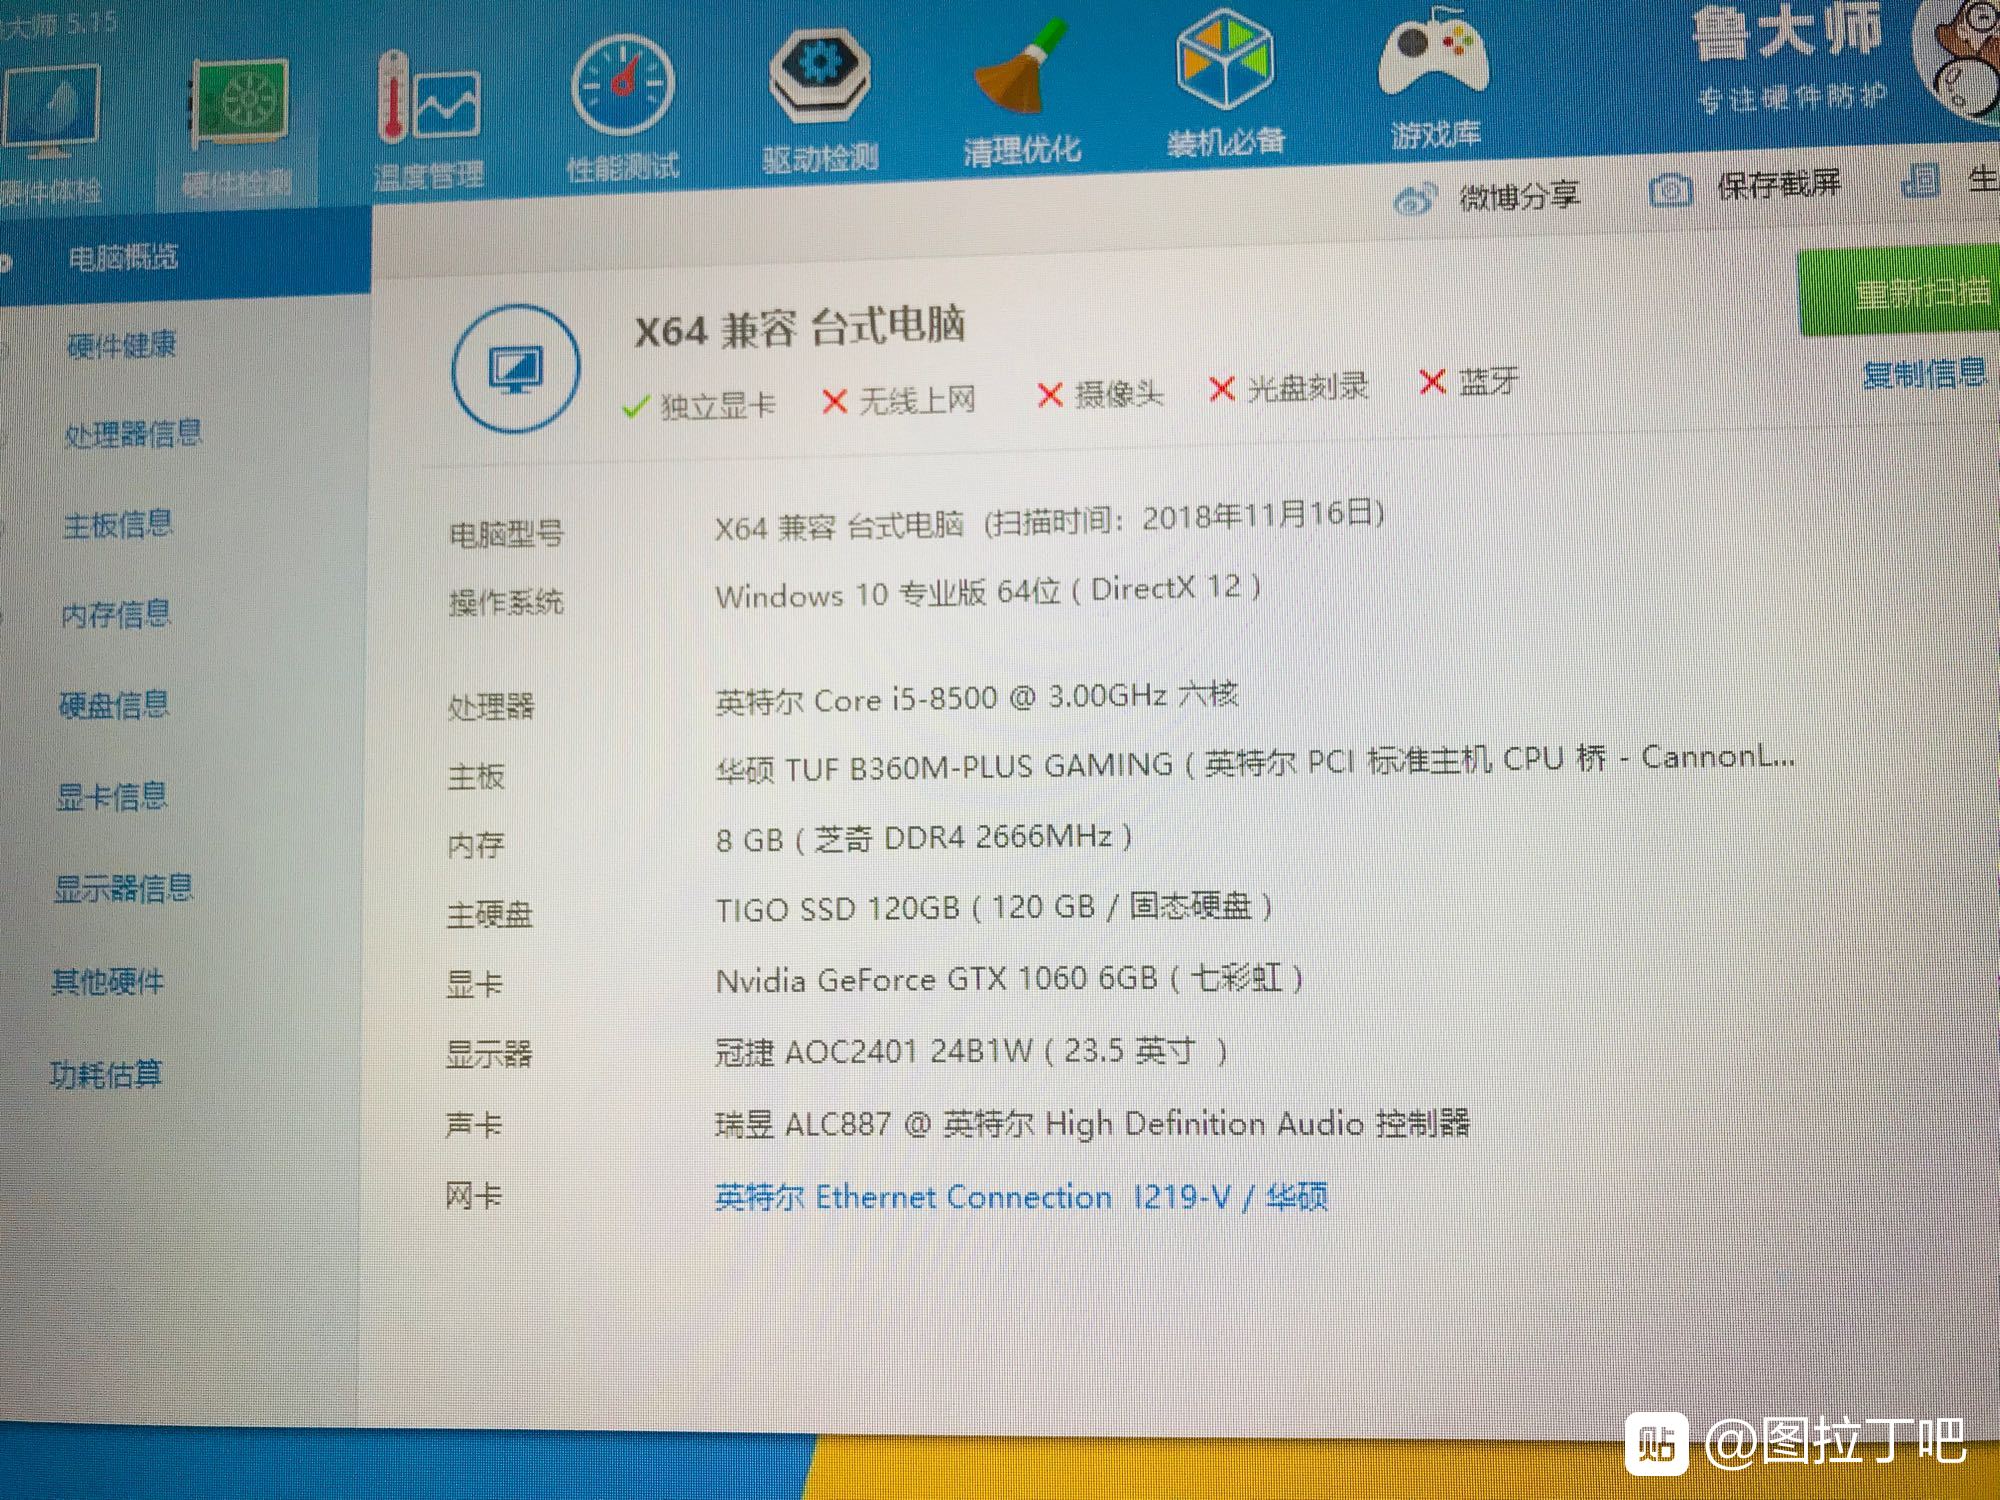Open 硬件健康 sidebar section

[121, 346]
